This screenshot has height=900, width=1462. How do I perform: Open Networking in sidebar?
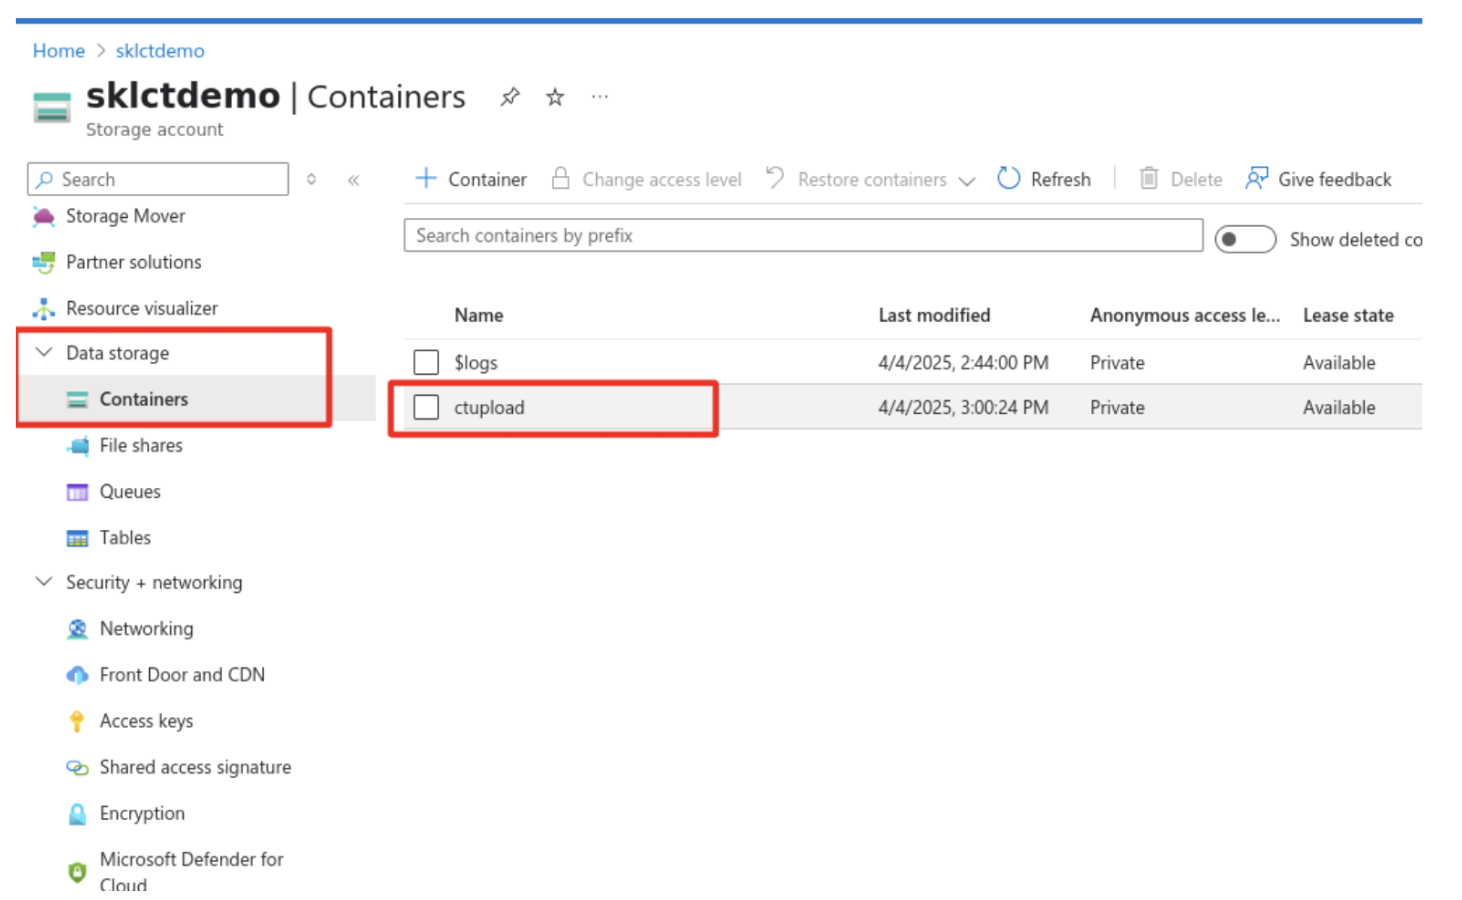coord(146,628)
